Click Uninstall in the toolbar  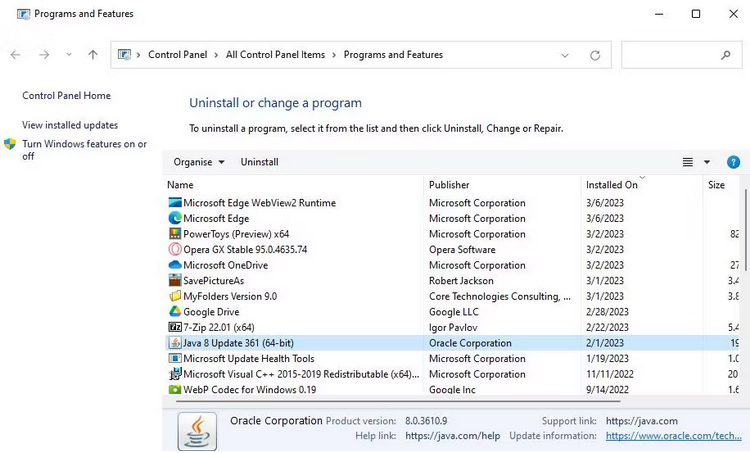[259, 162]
